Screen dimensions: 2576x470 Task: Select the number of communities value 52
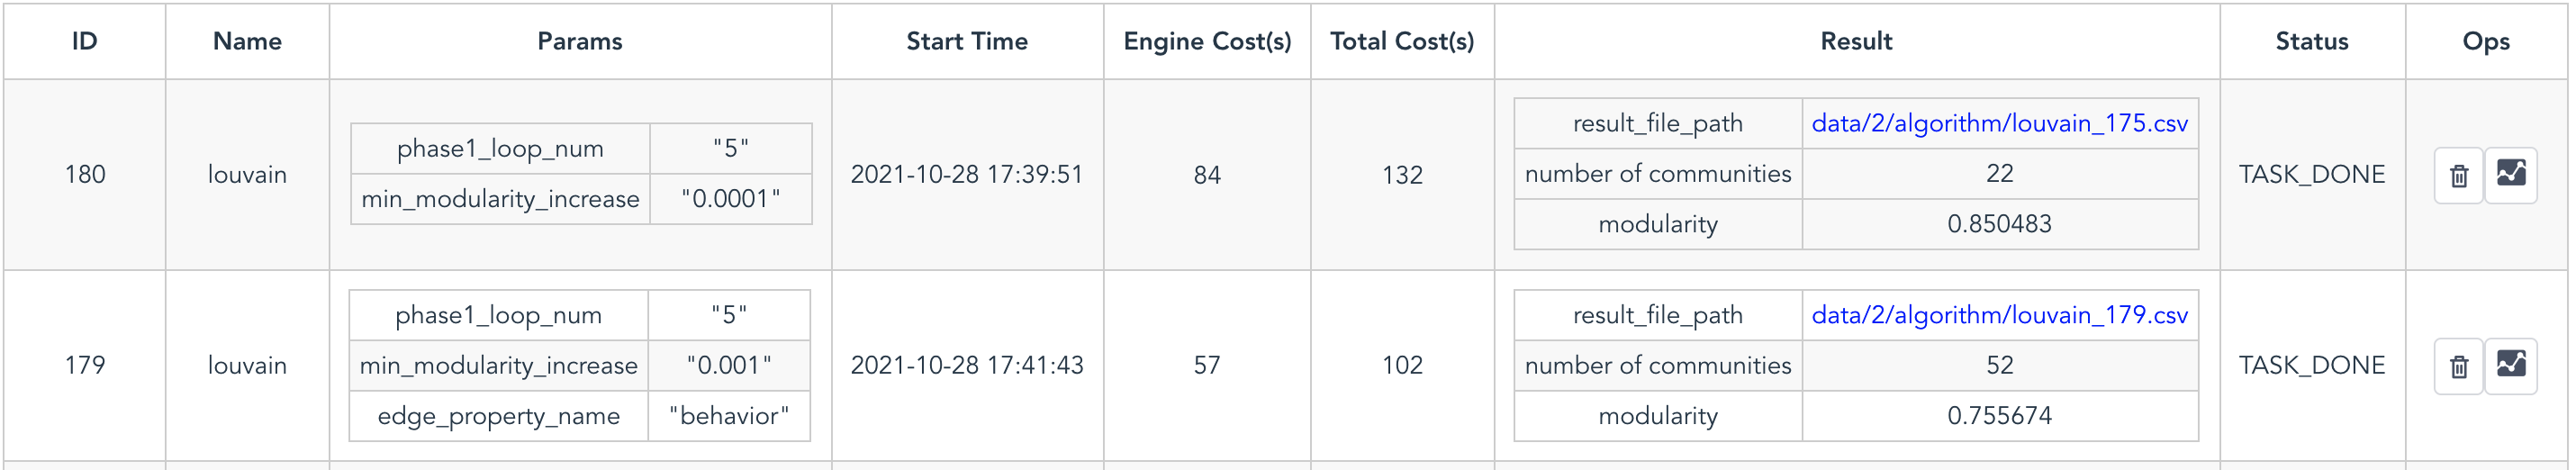pyautogui.click(x=1999, y=365)
